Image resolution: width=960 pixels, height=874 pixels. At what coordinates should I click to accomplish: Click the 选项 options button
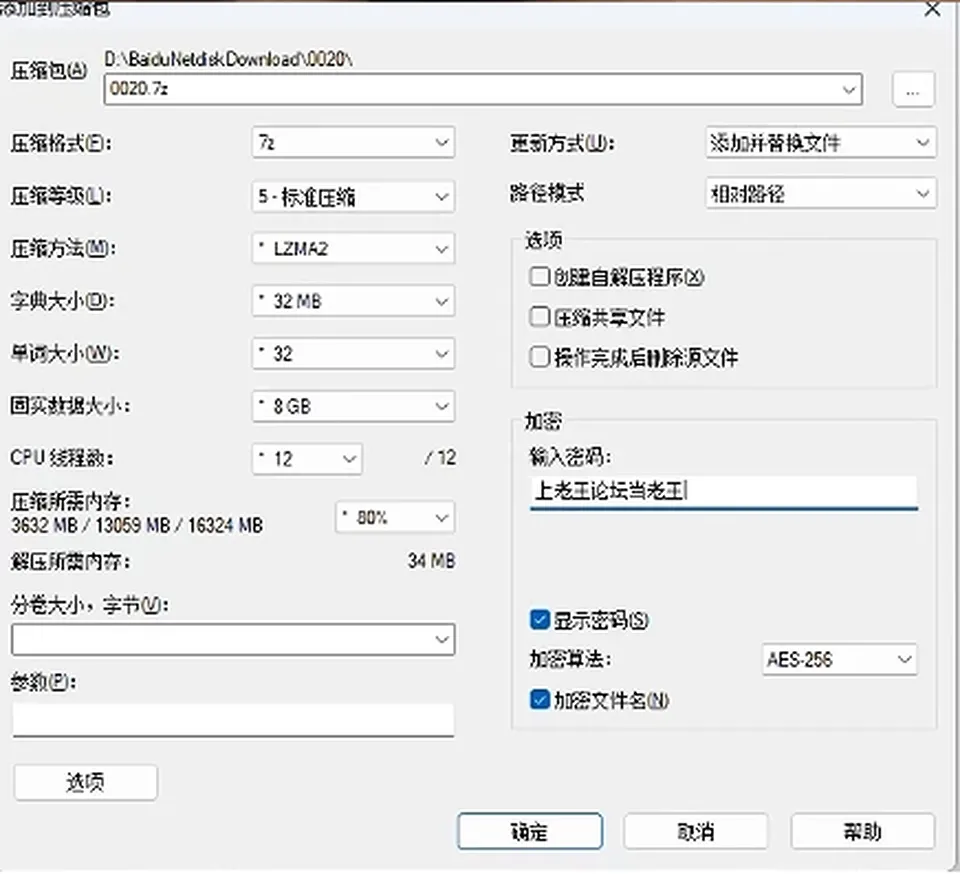tap(86, 782)
